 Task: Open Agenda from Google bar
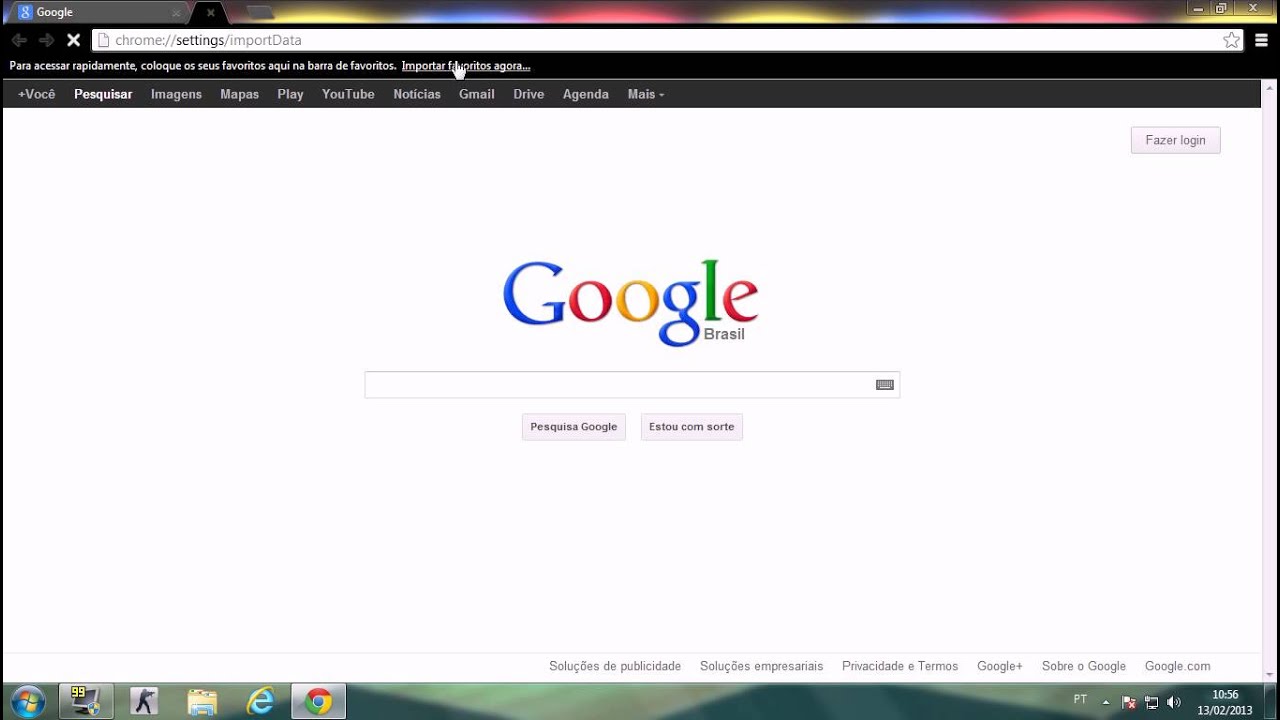click(586, 94)
